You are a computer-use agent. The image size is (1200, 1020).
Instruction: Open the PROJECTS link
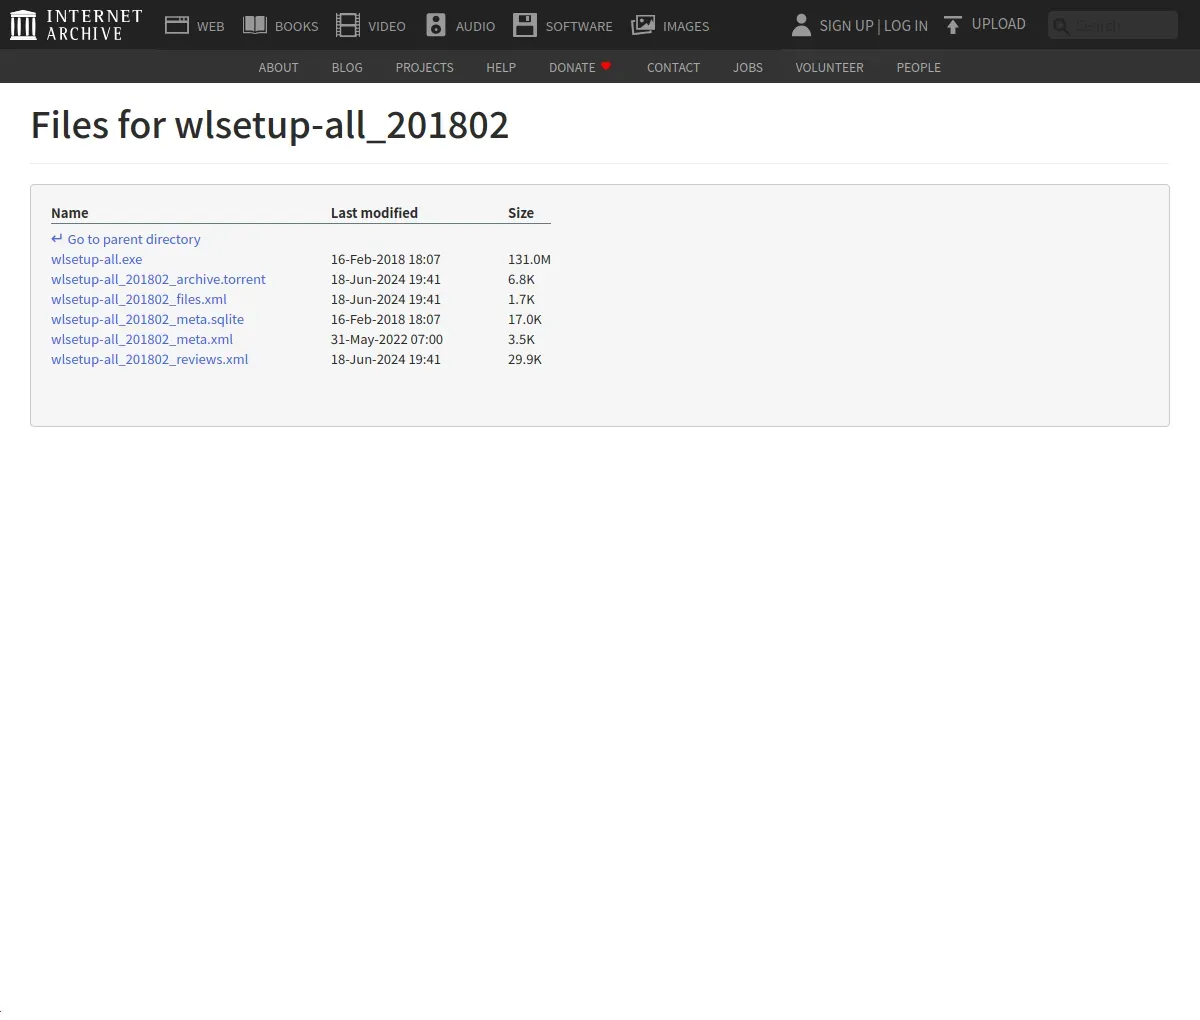coord(424,68)
